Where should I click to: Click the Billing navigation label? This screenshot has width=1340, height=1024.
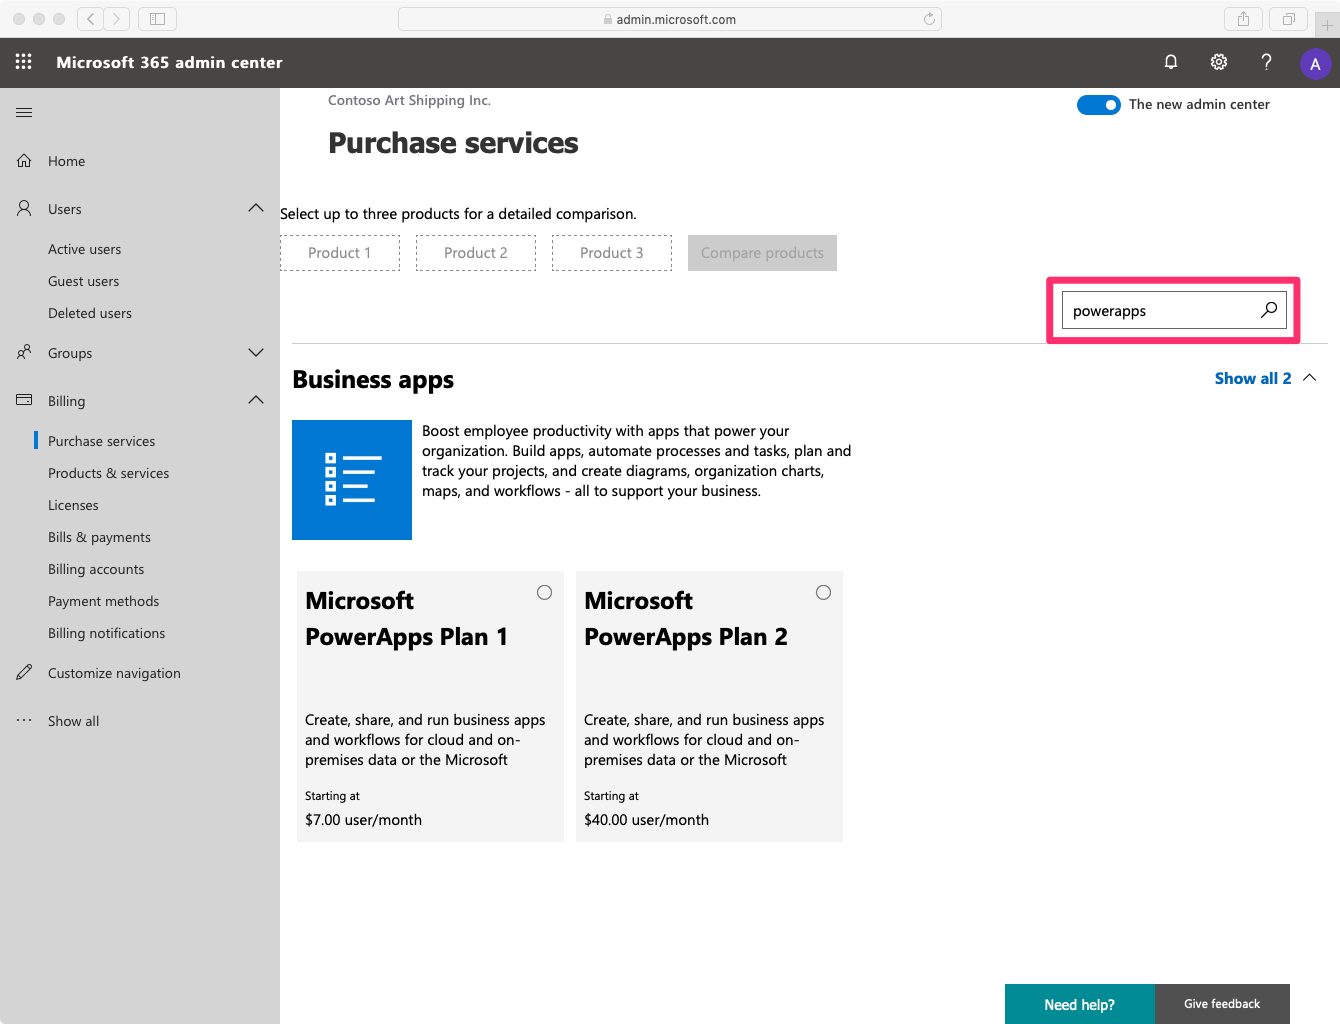[x=66, y=401]
